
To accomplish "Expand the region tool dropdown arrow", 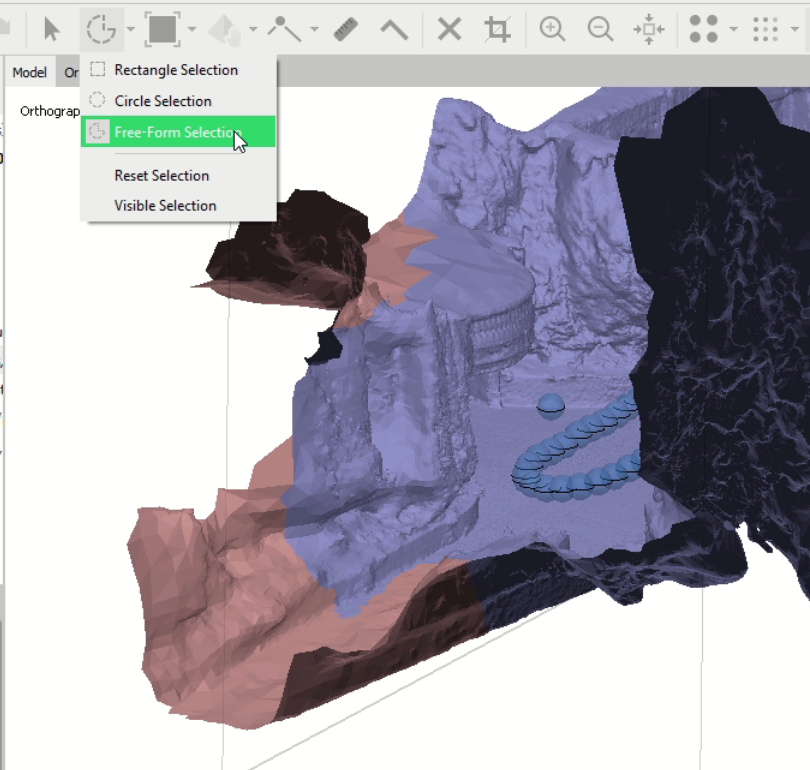I will tap(192, 29).
